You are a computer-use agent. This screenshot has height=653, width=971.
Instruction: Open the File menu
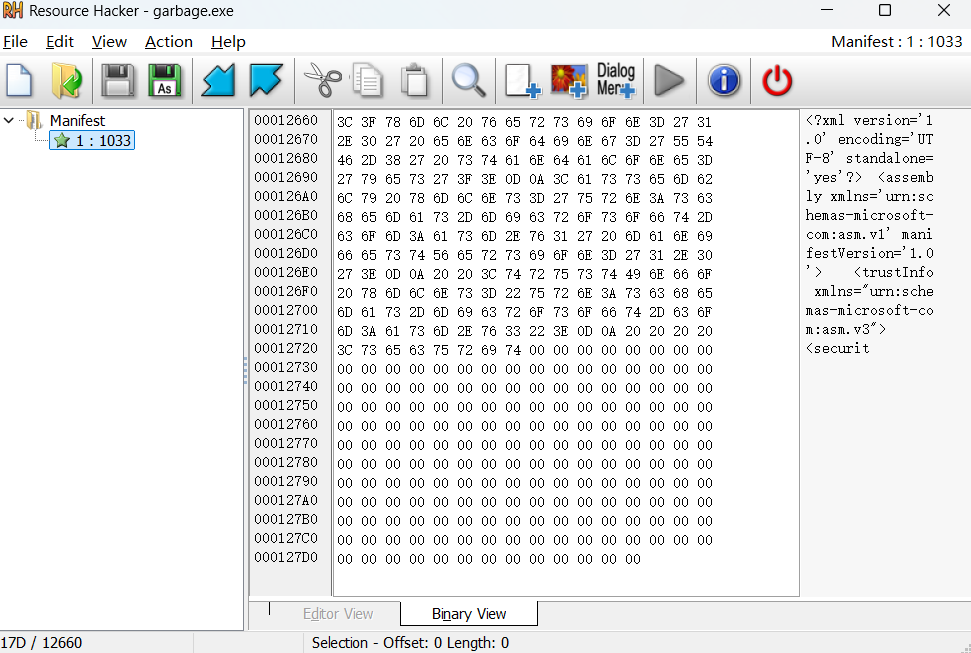(x=15, y=42)
